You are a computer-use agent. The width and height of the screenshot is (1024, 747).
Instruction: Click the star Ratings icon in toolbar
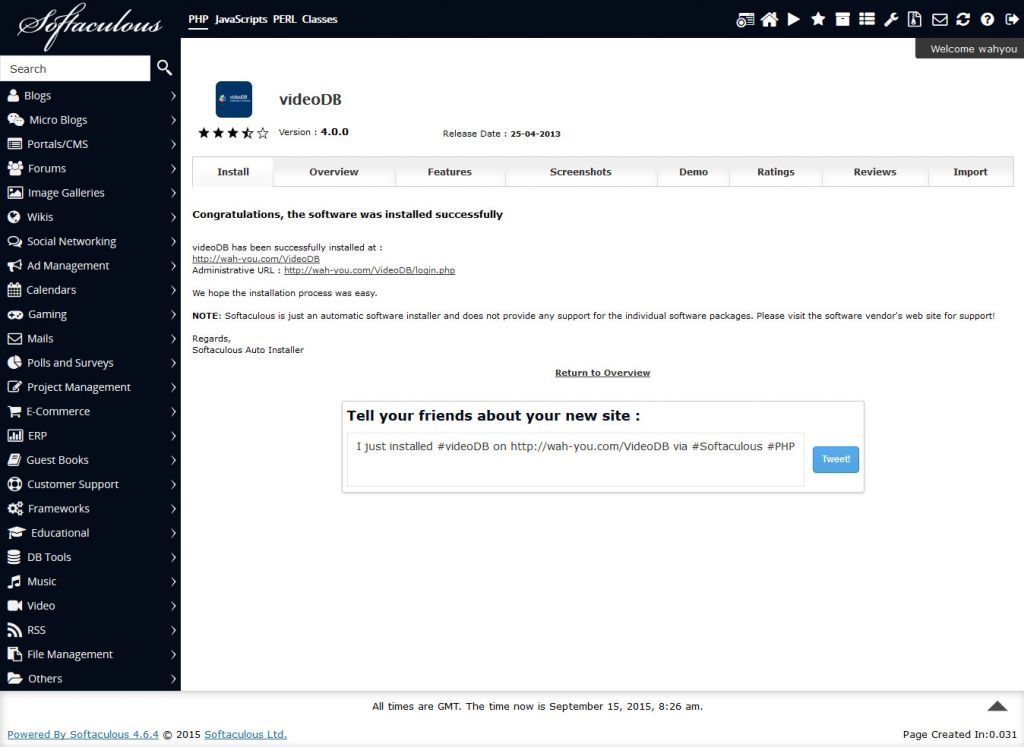point(818,19)
